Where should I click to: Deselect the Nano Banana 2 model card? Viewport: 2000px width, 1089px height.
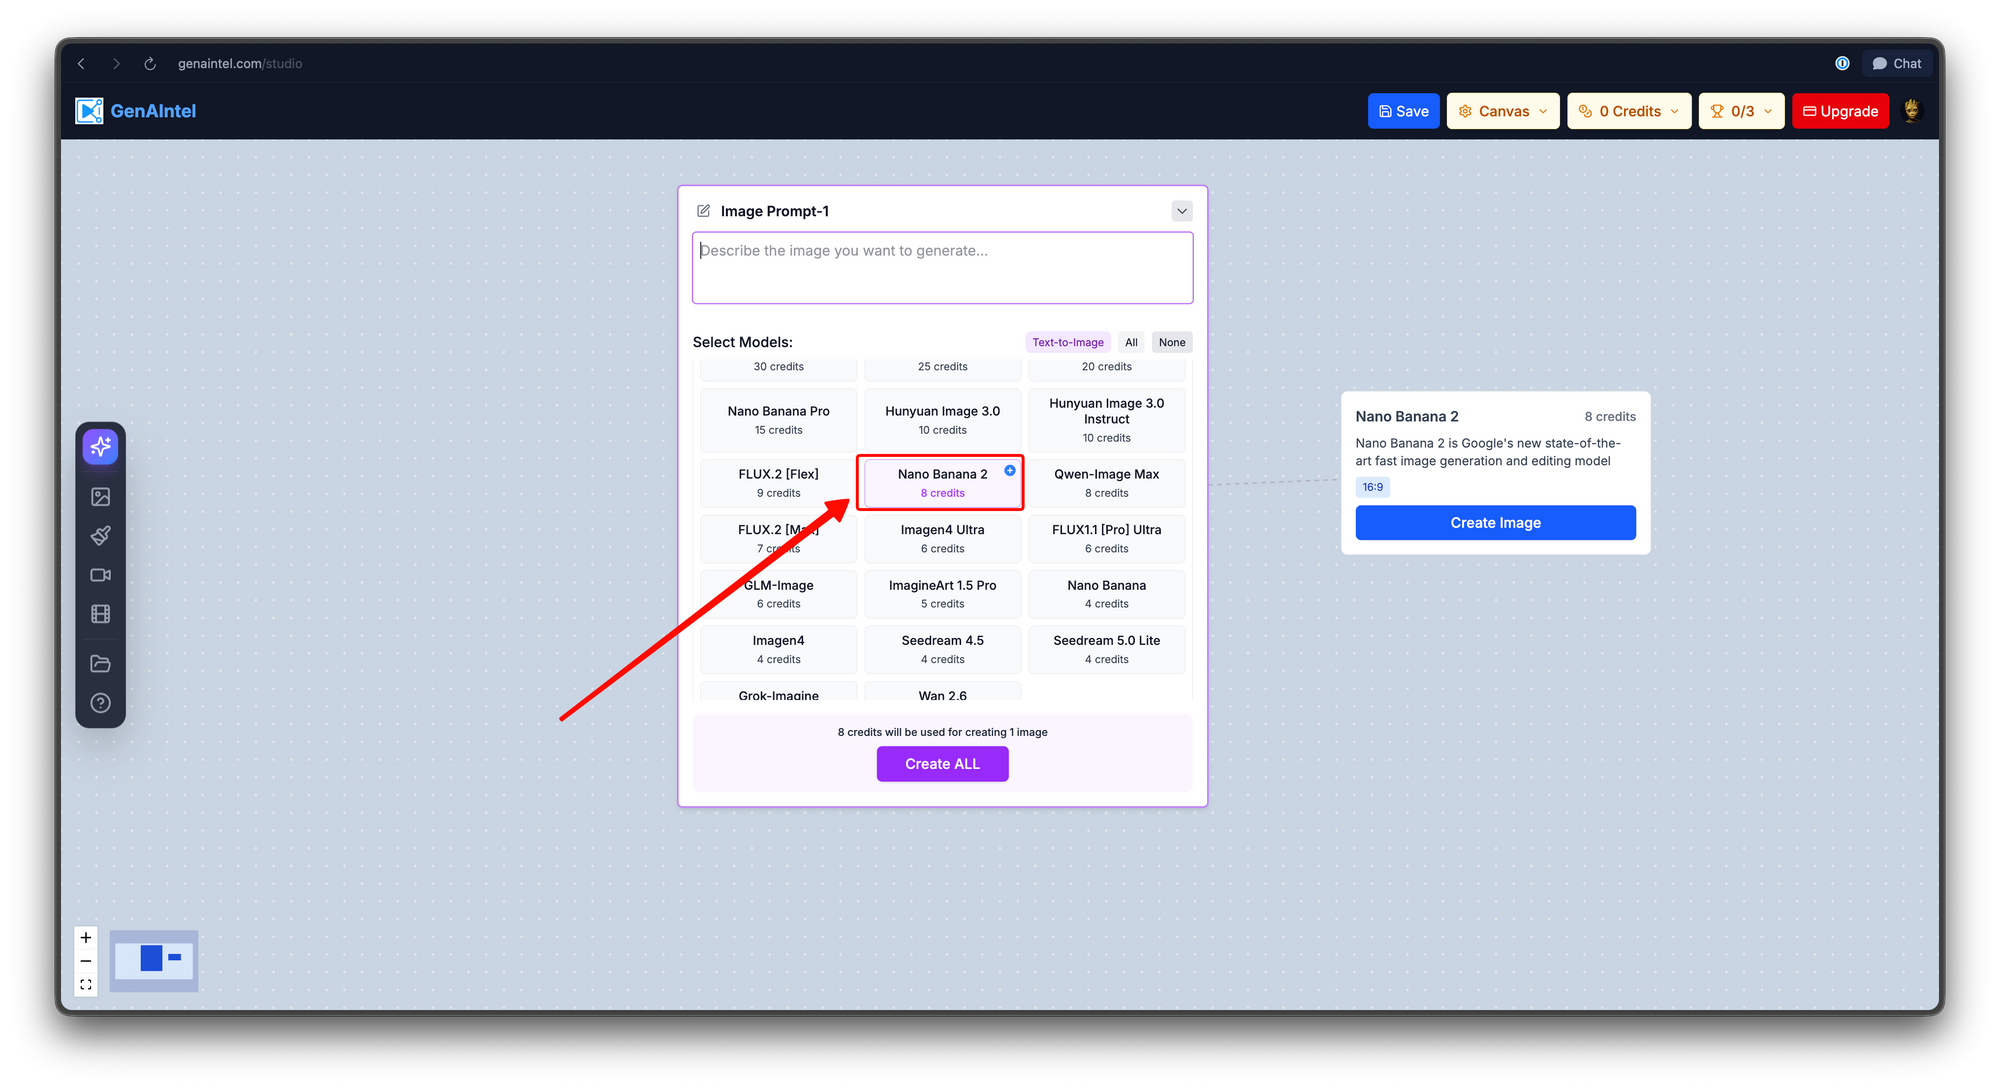(943, 483)
